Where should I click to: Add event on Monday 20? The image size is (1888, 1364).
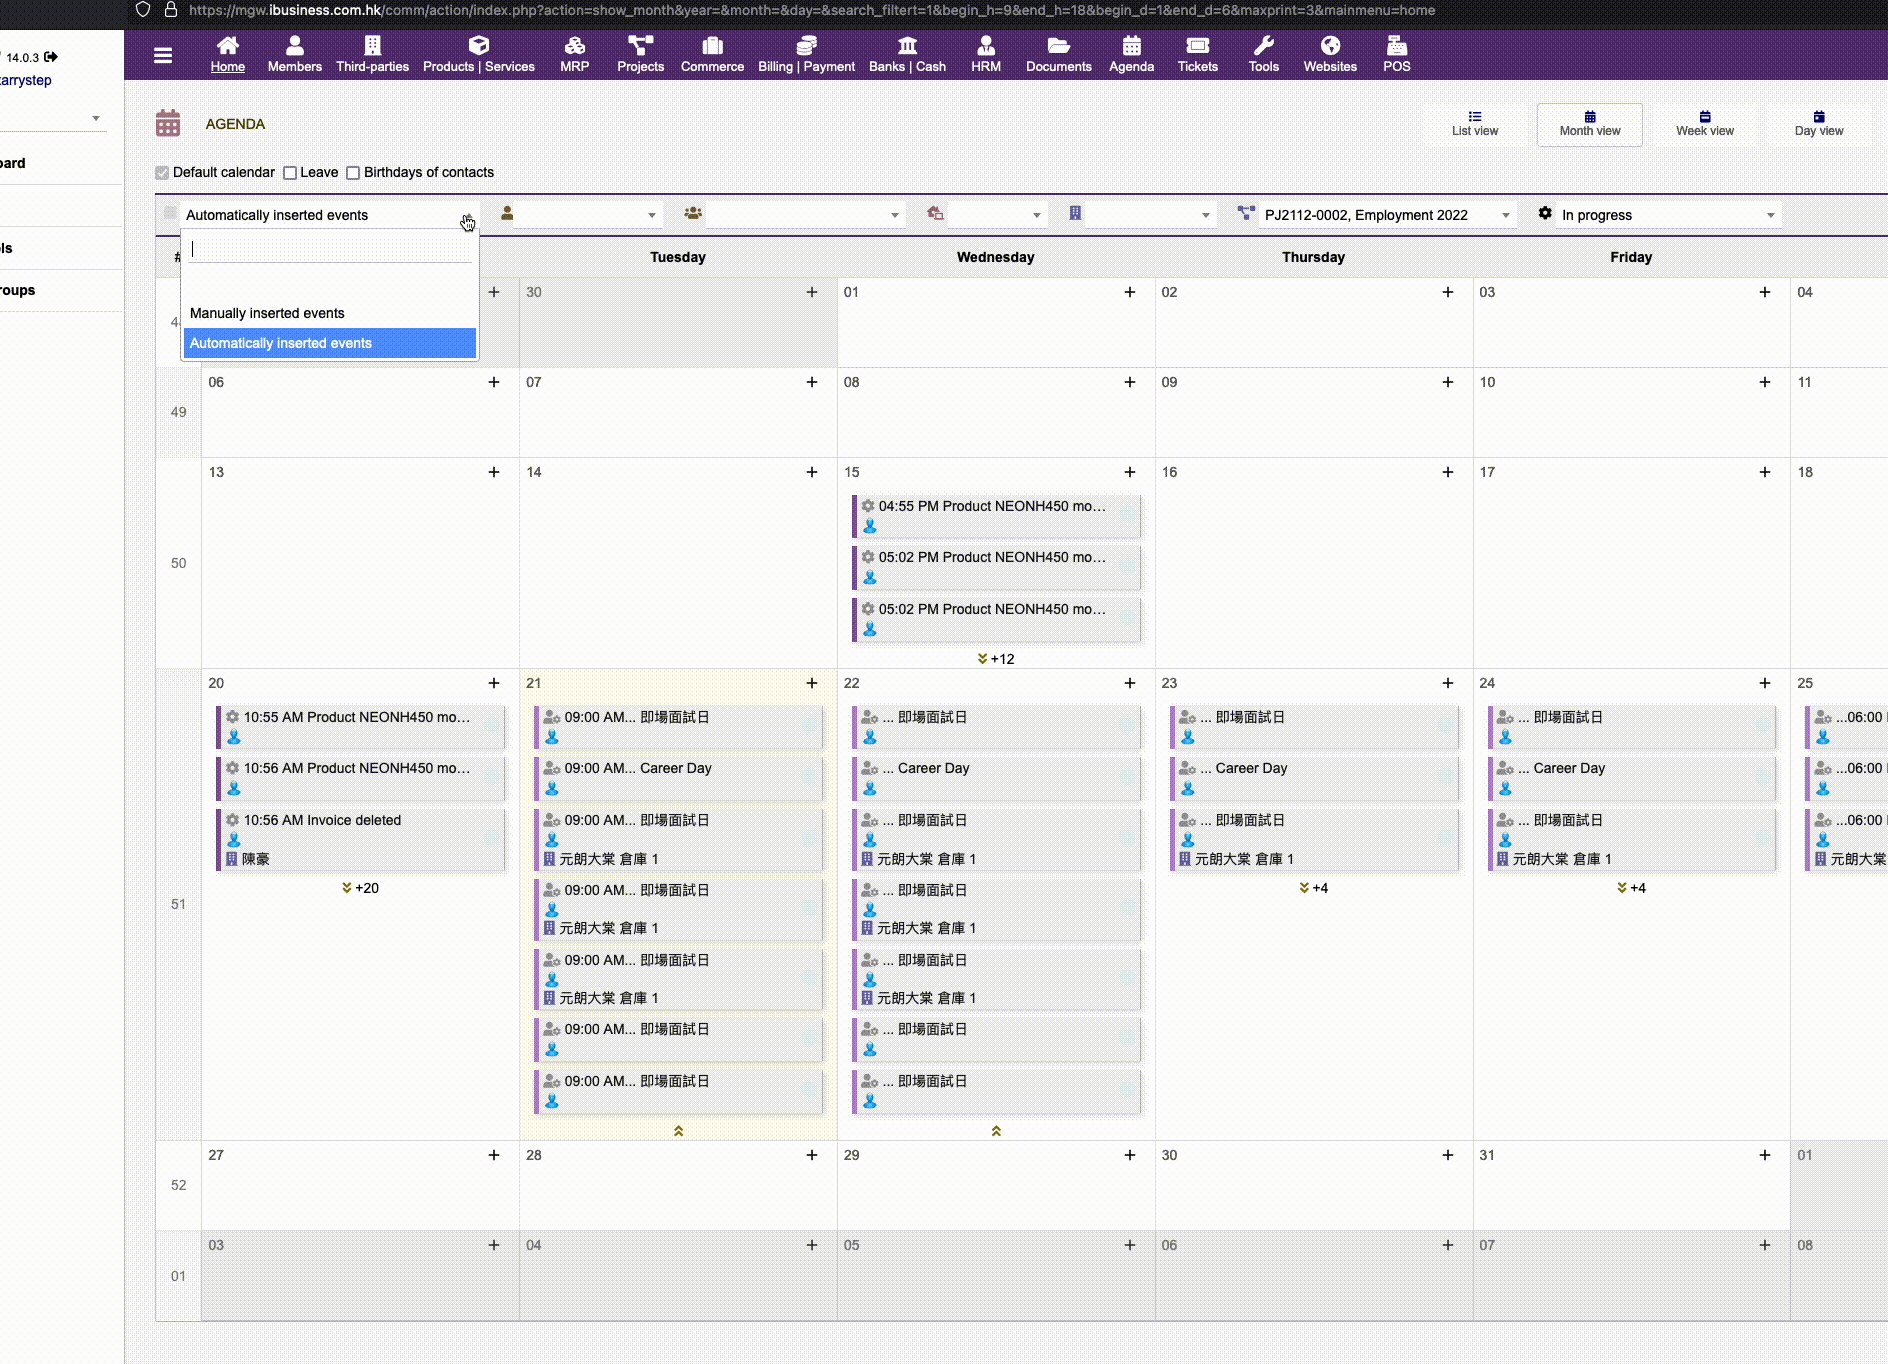pyautogui.click(x=494, y=683)
